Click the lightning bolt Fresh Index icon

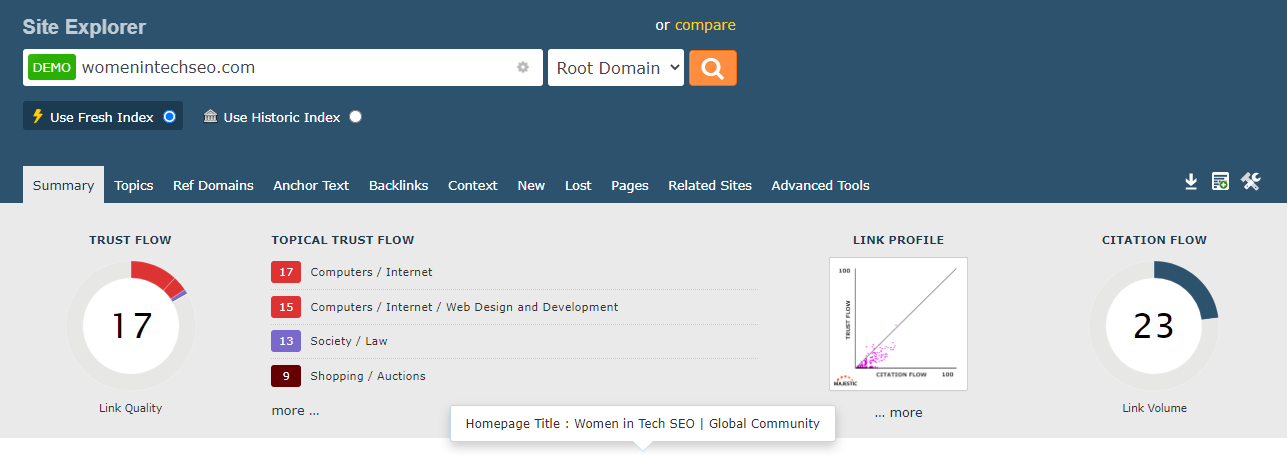(x=38, y=116)
